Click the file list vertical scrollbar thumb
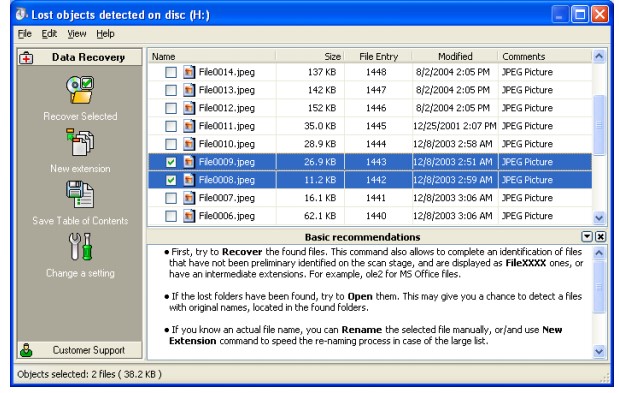 [x=599, y=125]
